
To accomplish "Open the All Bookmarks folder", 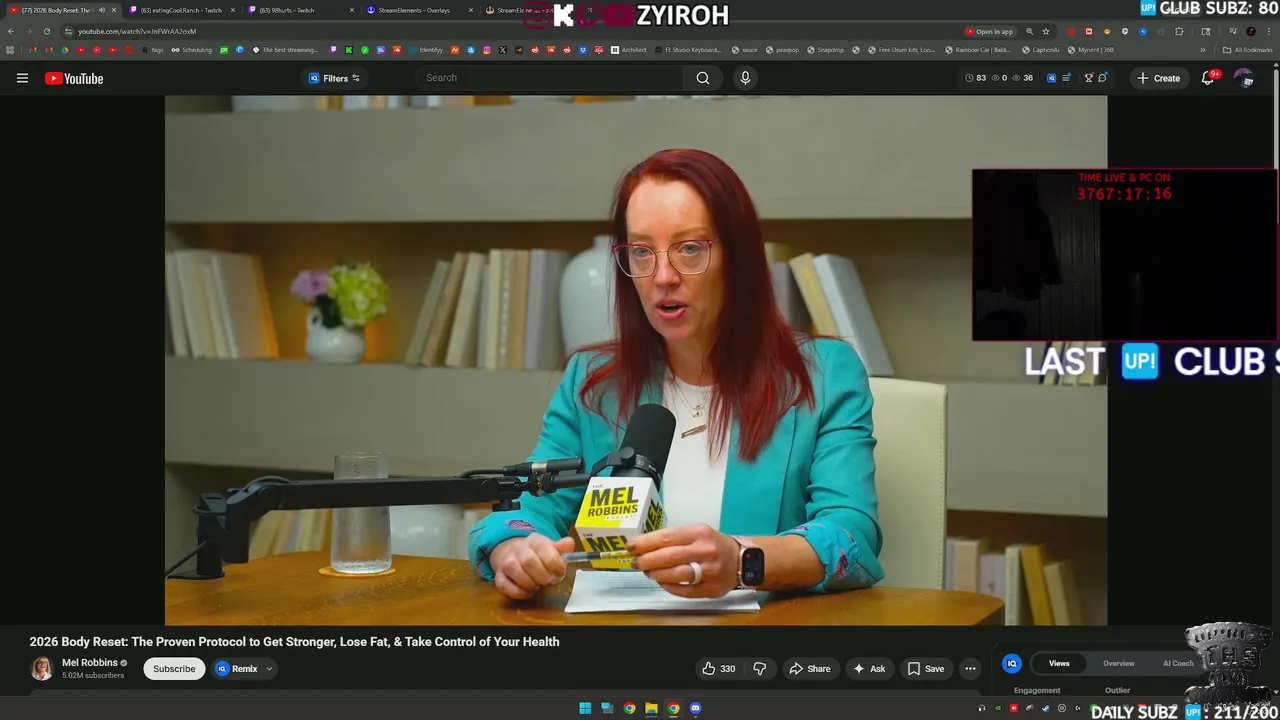I will [x=1247, y=50].
